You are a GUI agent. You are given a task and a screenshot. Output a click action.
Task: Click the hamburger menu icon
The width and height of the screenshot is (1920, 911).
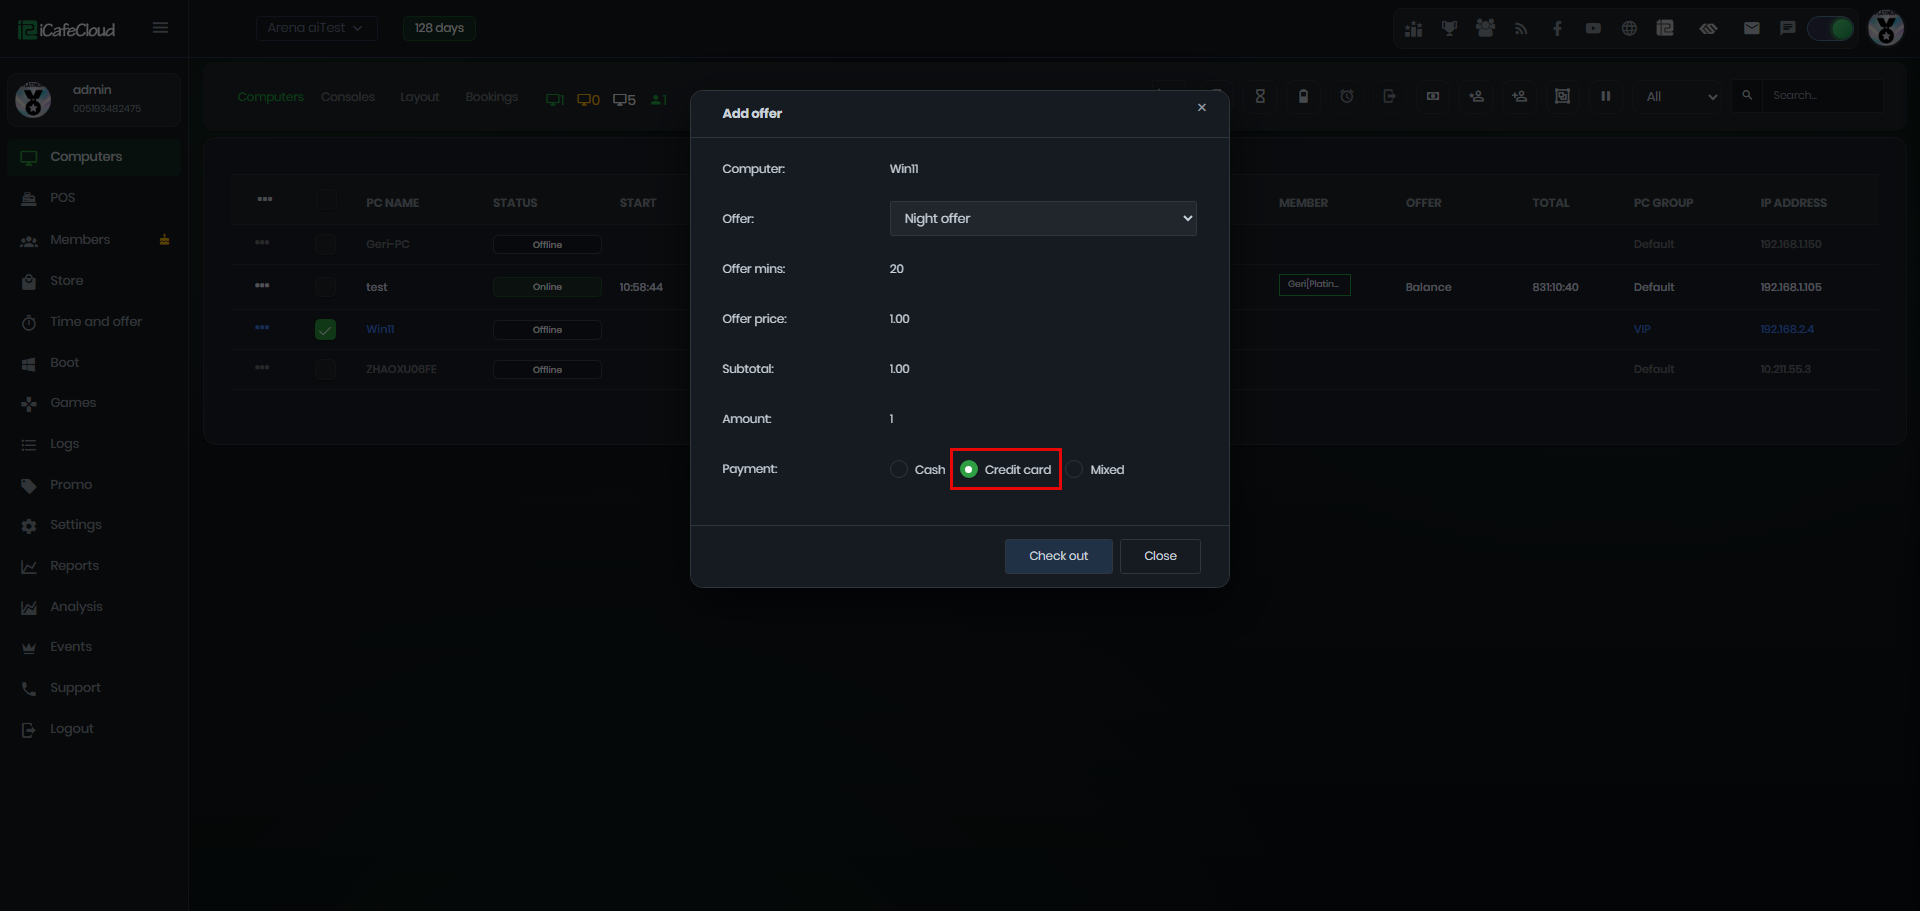[x=160, y=28]
